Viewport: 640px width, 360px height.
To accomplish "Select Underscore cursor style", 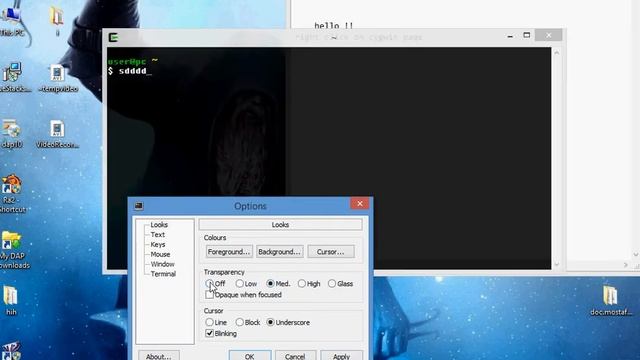I will 270,322.
